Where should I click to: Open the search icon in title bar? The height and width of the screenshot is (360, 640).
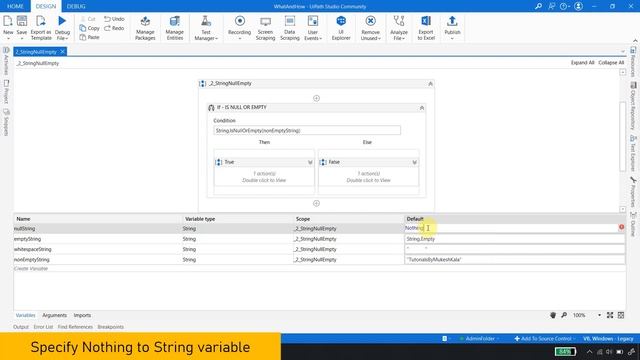pyautogui.click(x=539, y=6)
